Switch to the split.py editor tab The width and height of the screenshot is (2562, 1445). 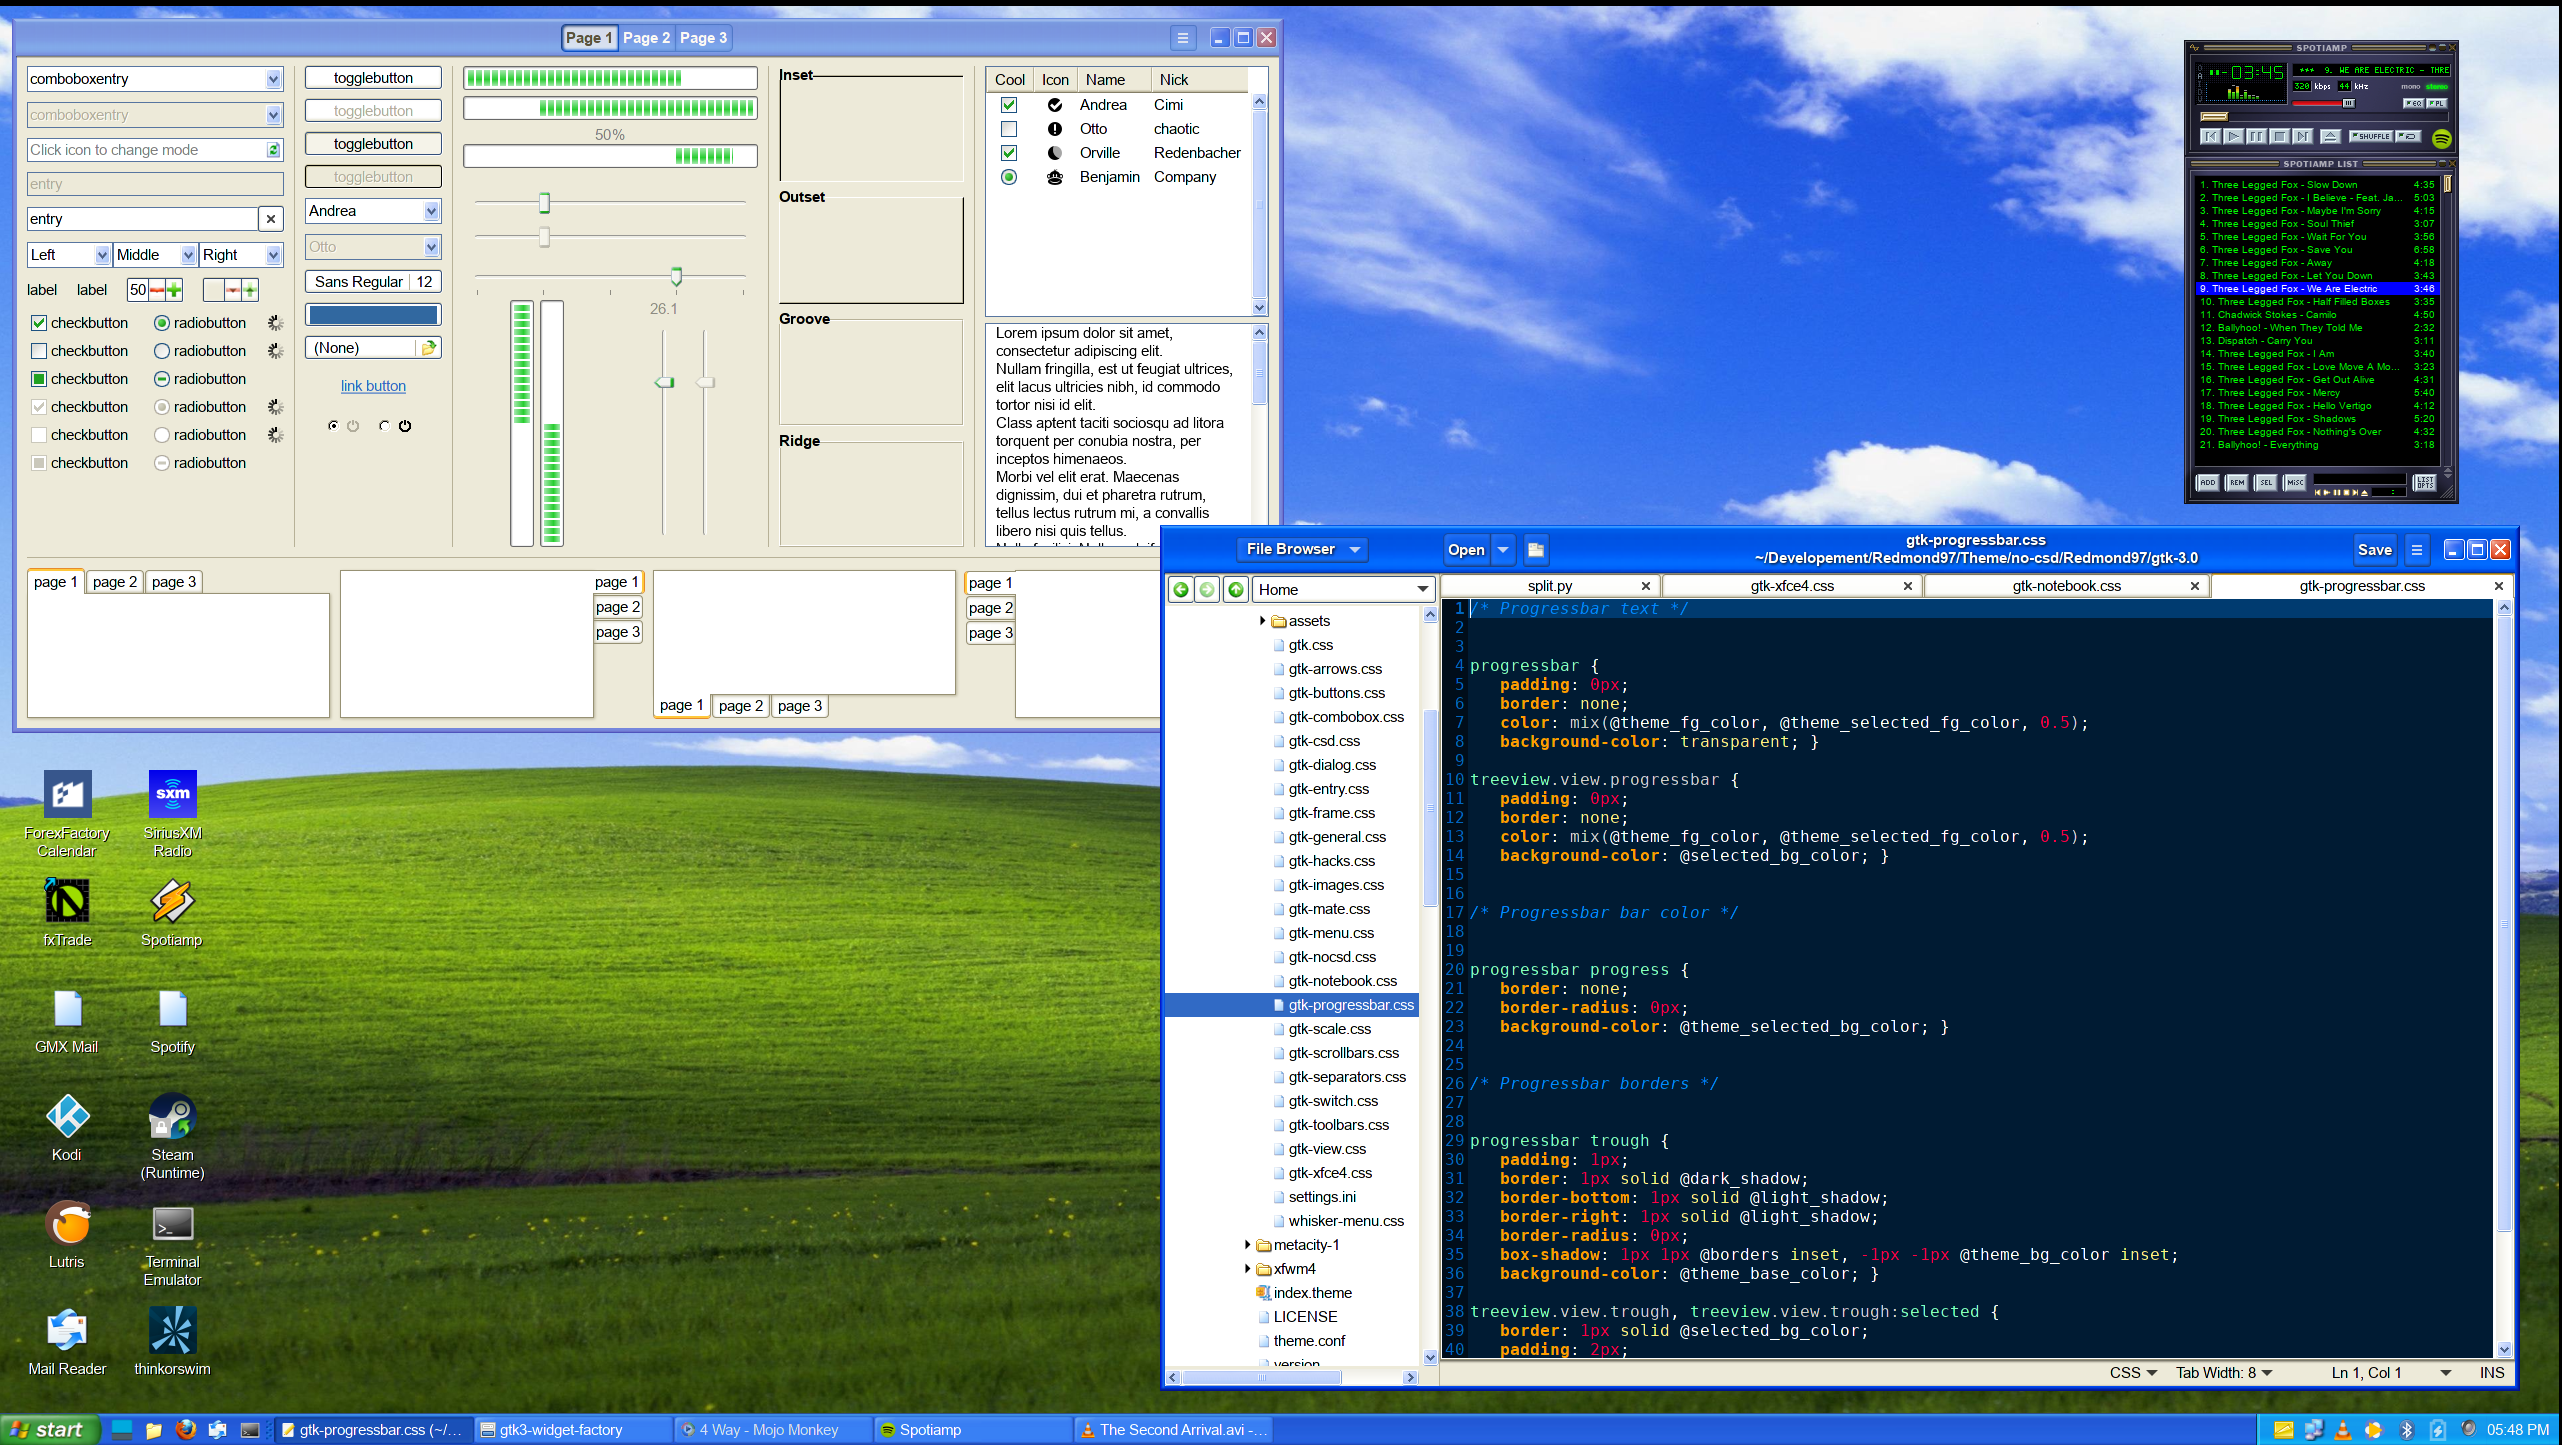click(x=1550, y=586)
